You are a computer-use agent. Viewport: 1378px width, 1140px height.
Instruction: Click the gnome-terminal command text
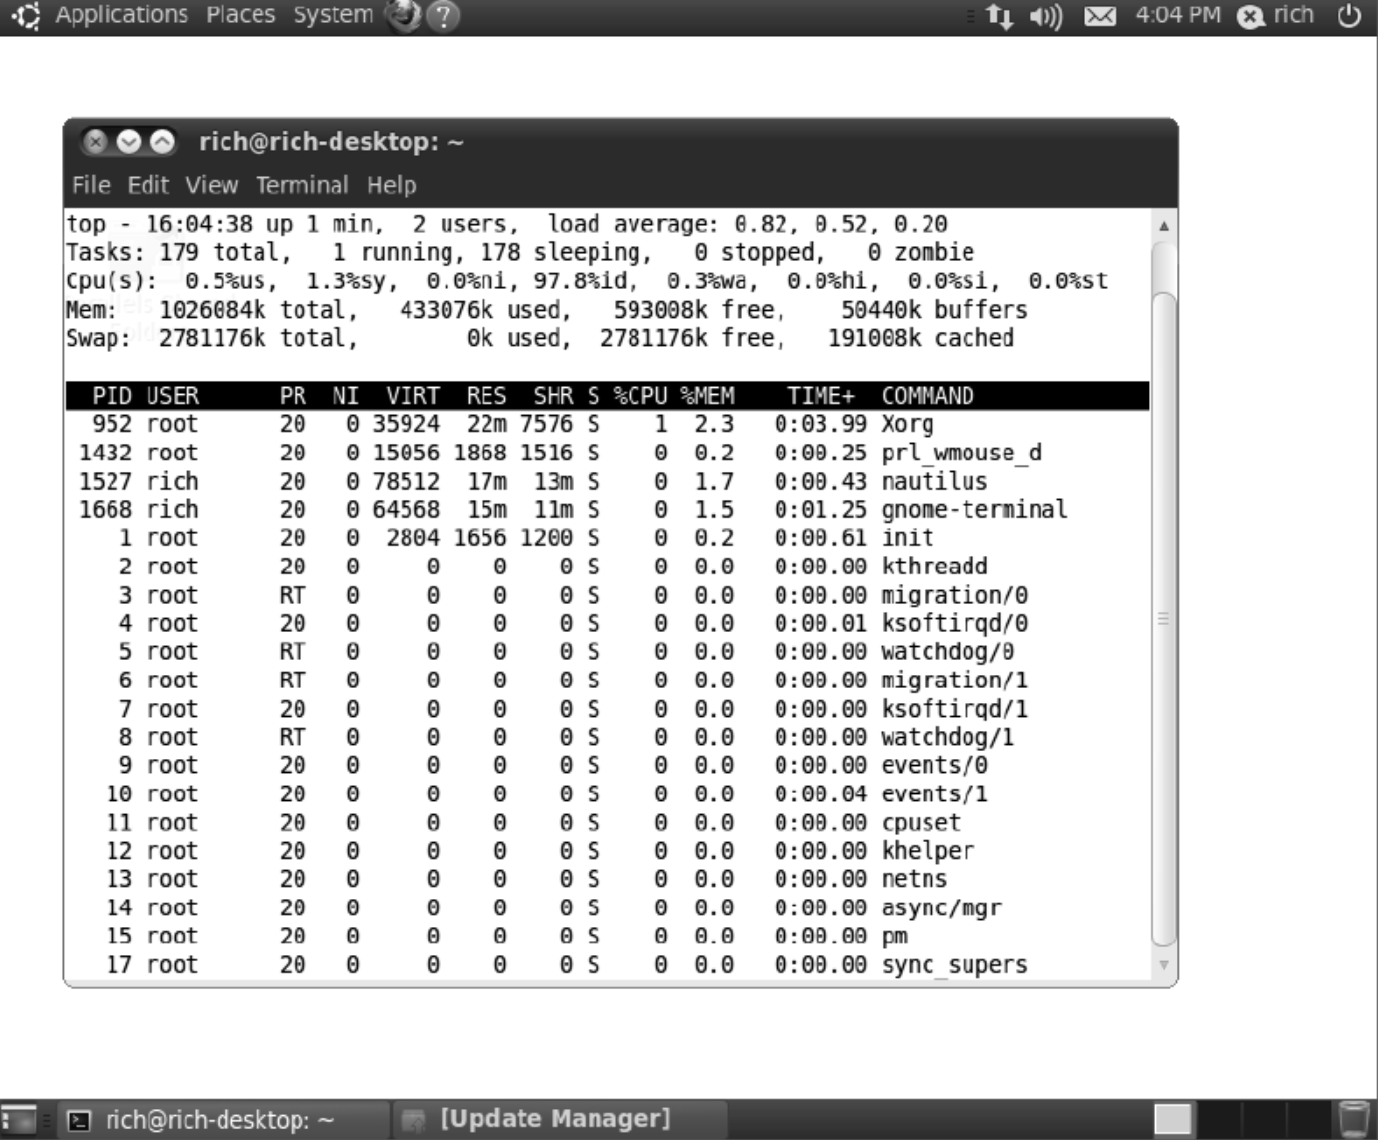(974, 509)
